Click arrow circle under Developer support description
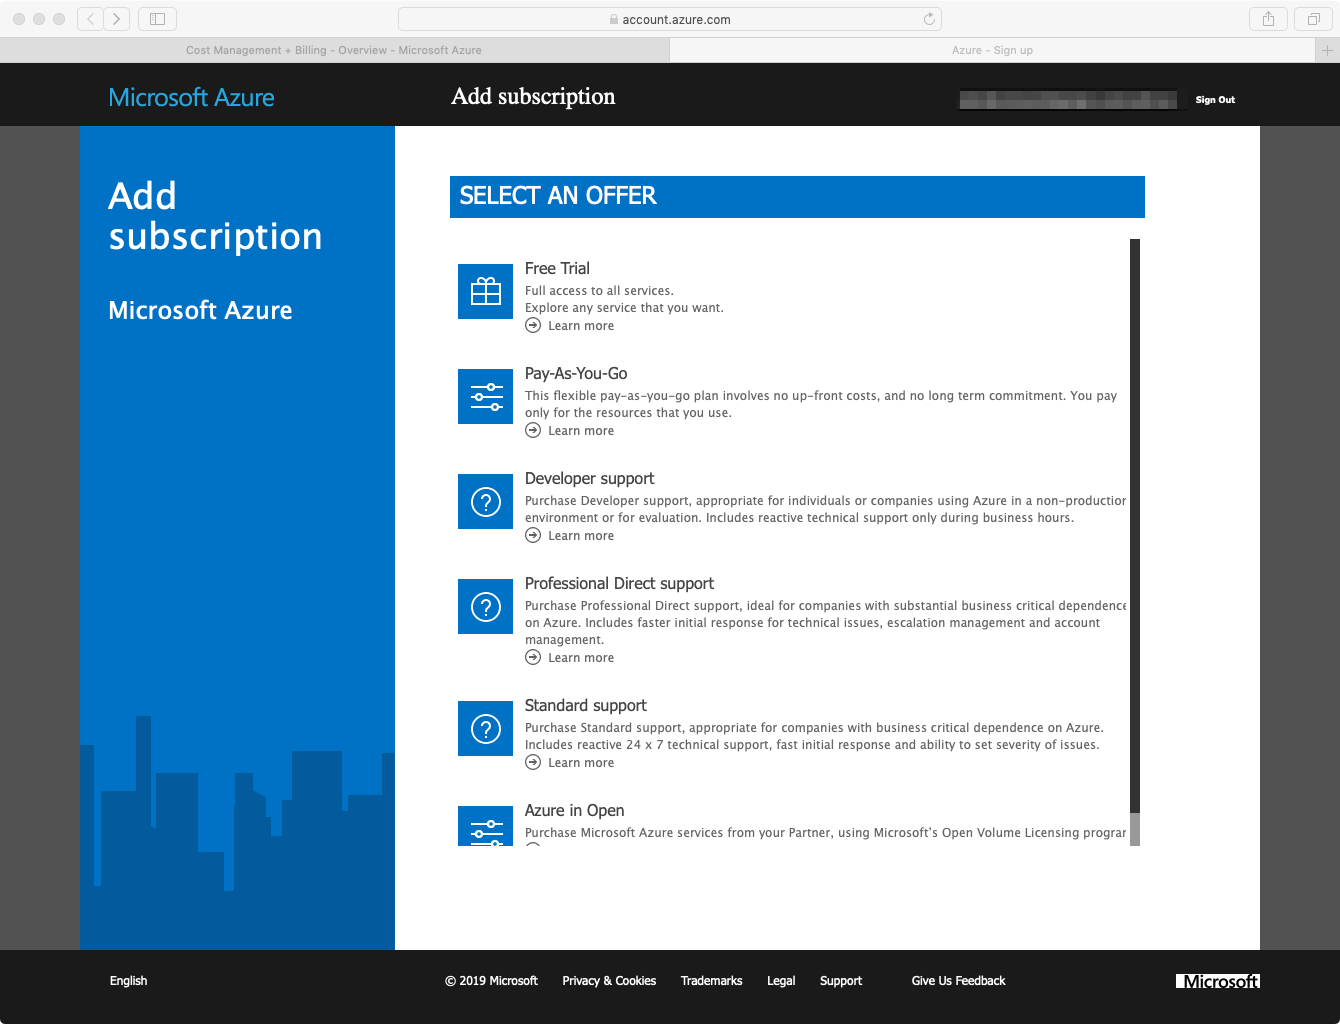 tap(533, 535)
